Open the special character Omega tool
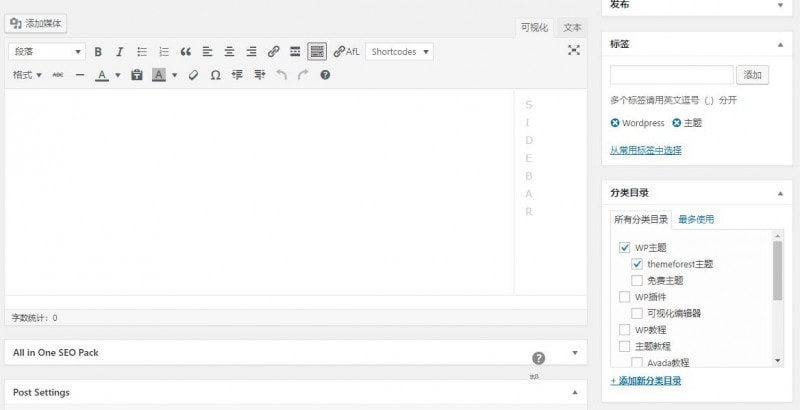This screenshot has width=800, height=410. [215, 75]
